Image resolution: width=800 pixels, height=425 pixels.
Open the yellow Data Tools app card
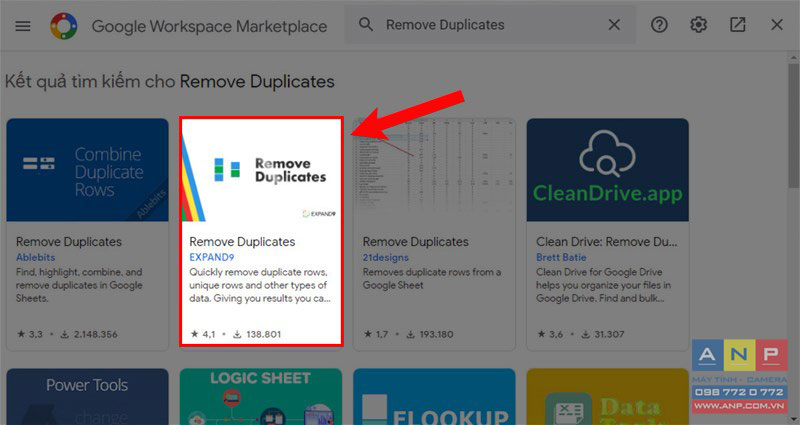tap(608, 397)
